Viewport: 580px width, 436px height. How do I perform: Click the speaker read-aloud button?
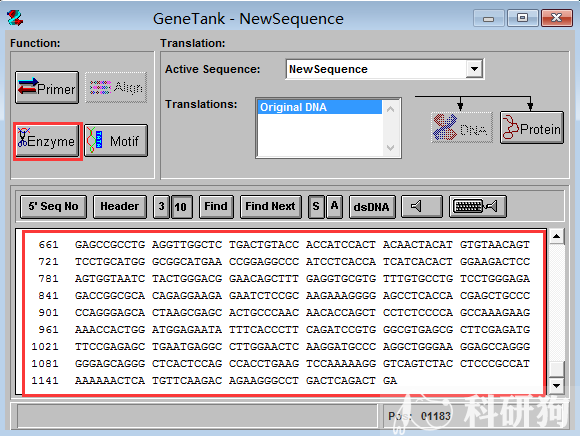(x=422, y=206)
